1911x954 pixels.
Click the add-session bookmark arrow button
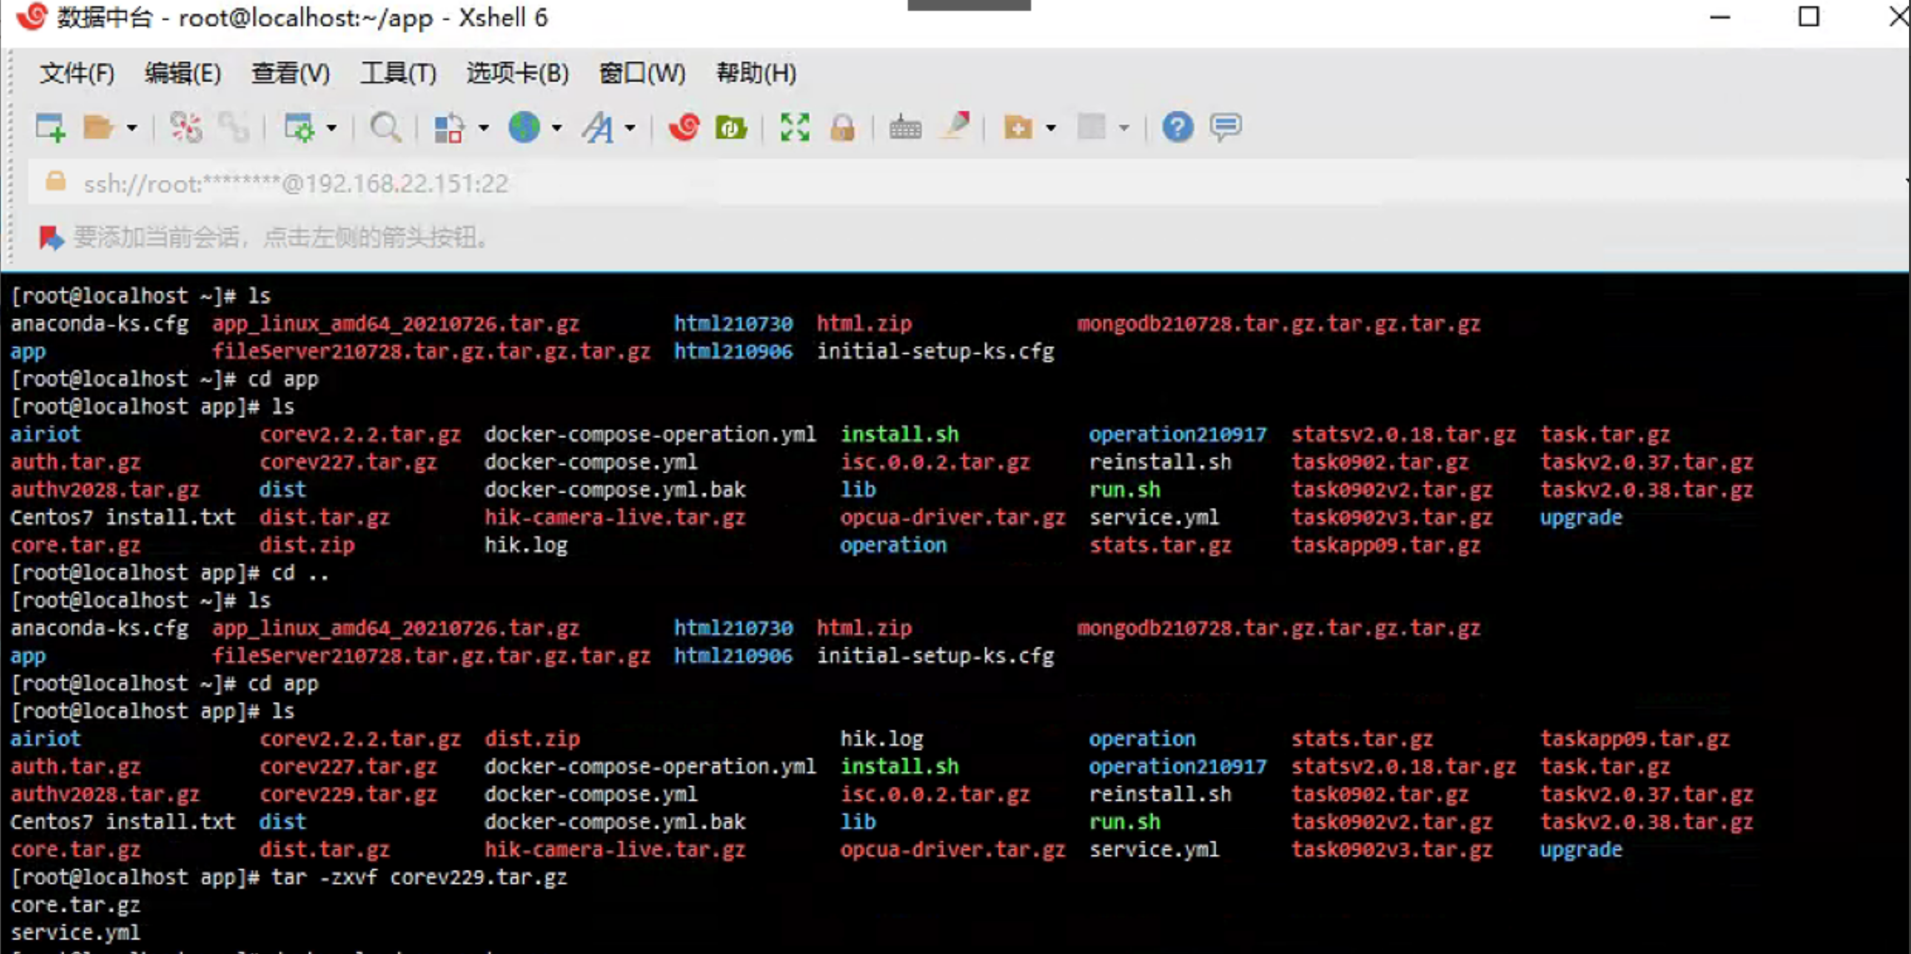(50, 237)
